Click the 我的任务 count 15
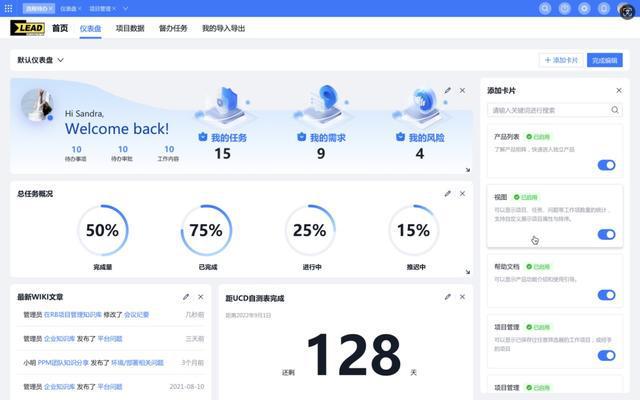 tap(222, 153)
